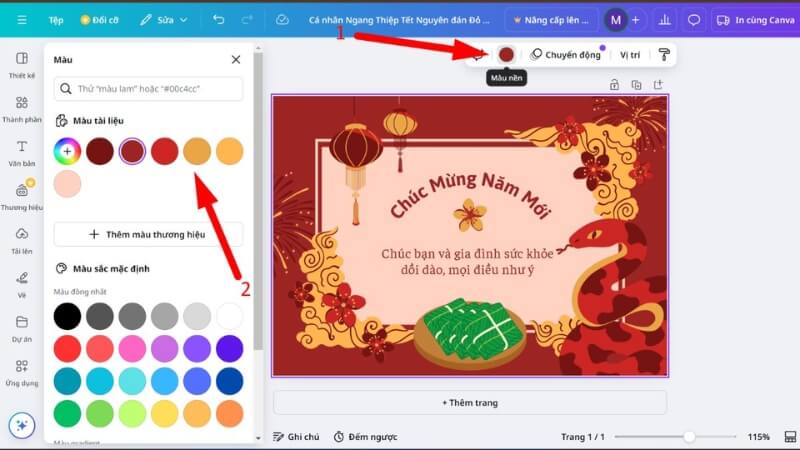Screen dimensions: 800x450
Task: Open the Thành phần elements panel
Action: (x=21, y=109)
